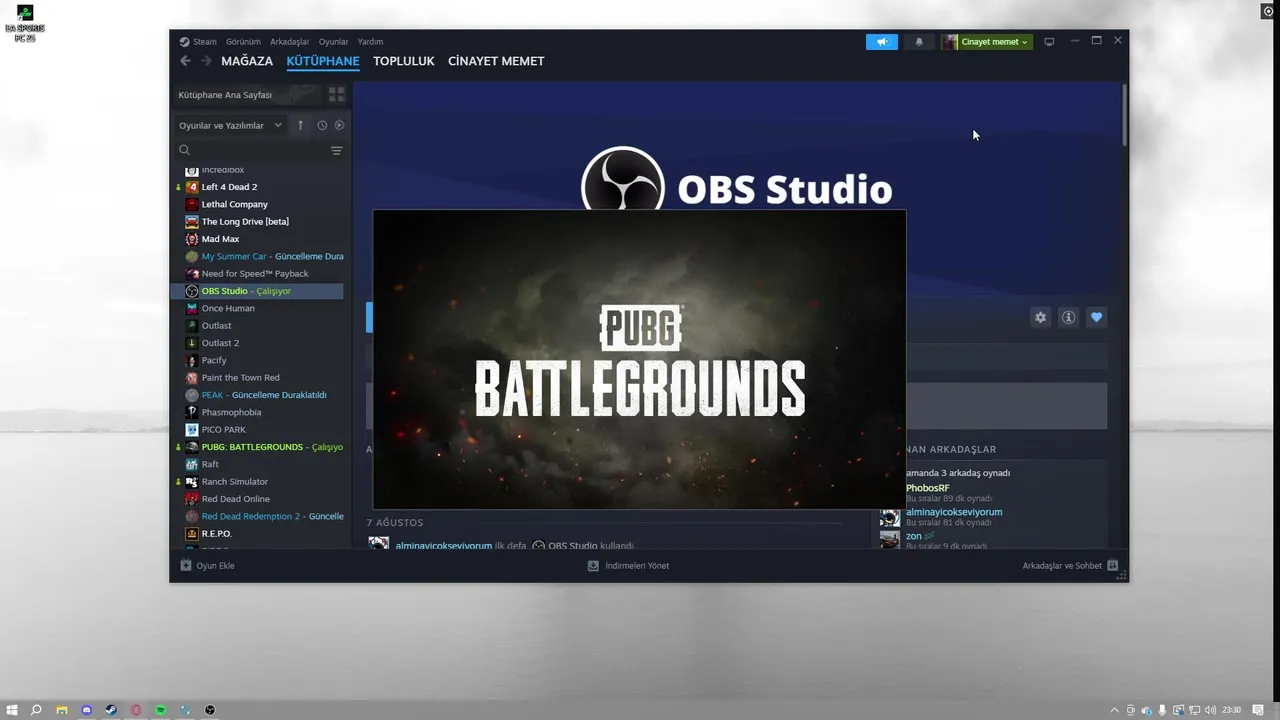Select OBS Studio in library list

(x=259, y=291)
